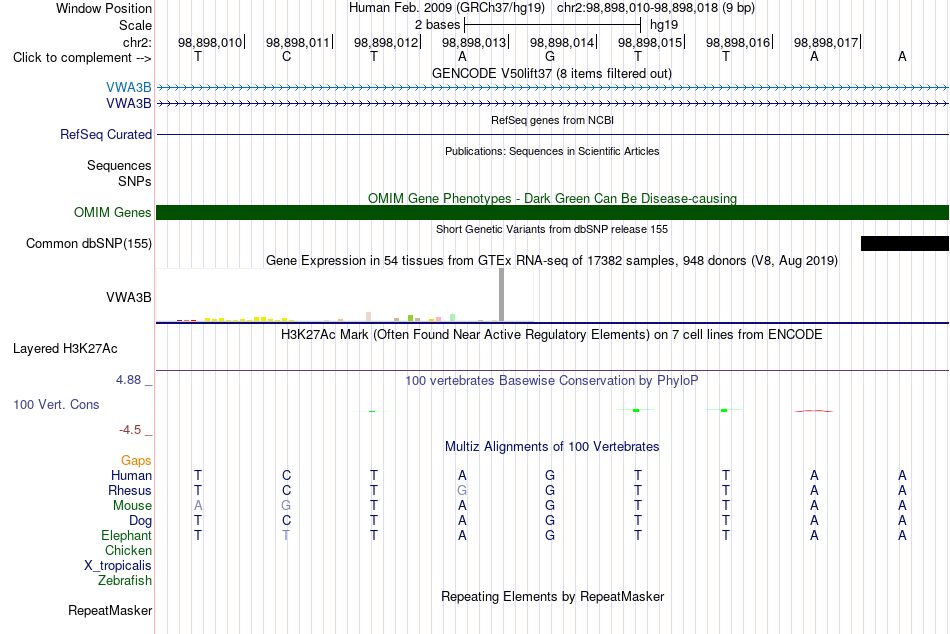
Task: Click the Dog species row label
Action: coord(140,521)
